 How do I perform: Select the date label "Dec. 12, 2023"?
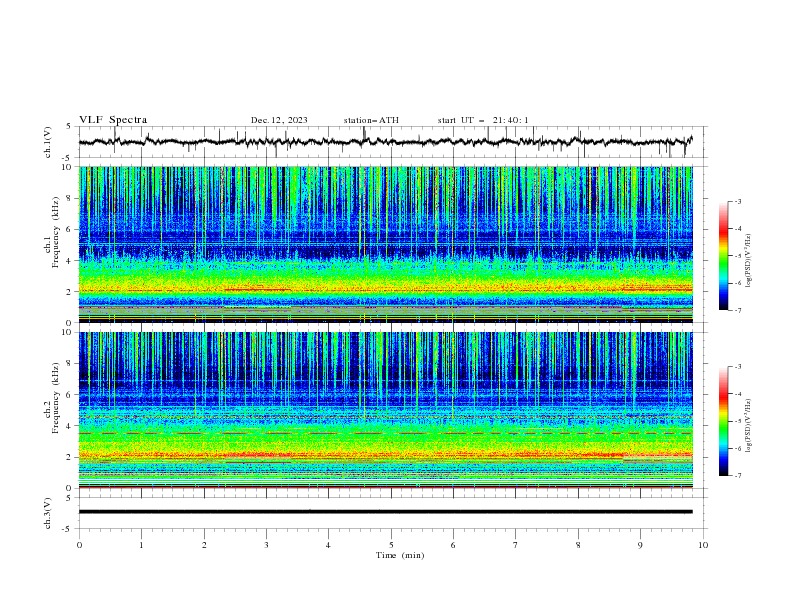(x=279, y=120)
